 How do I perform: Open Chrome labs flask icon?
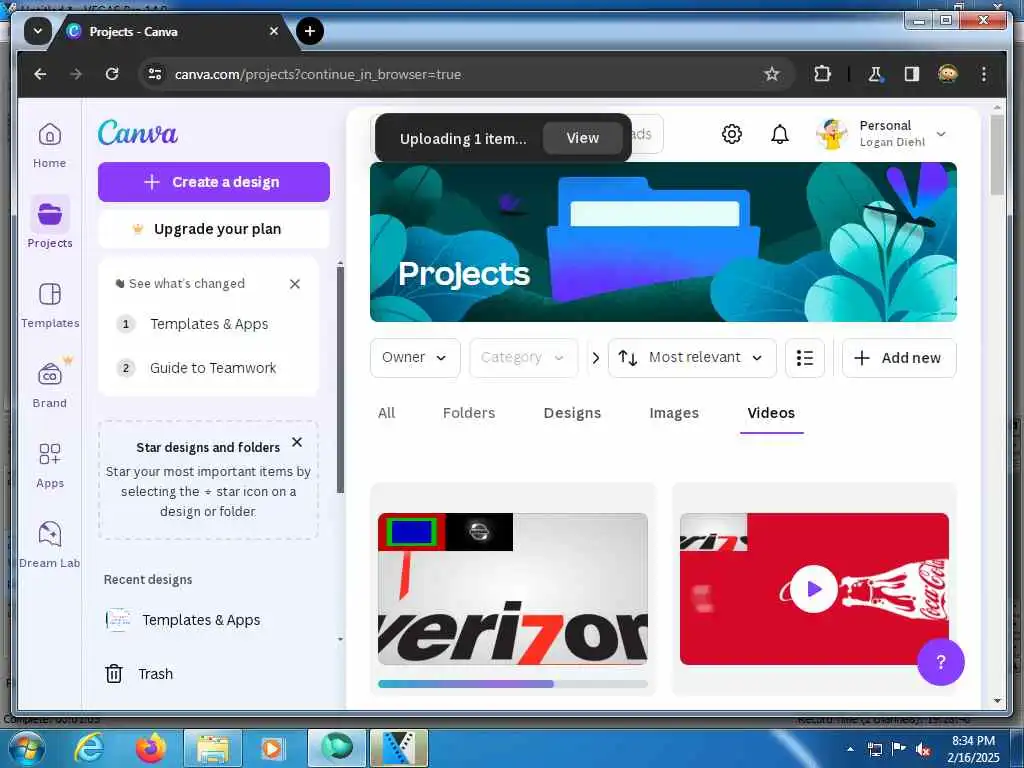pos(875,74)
